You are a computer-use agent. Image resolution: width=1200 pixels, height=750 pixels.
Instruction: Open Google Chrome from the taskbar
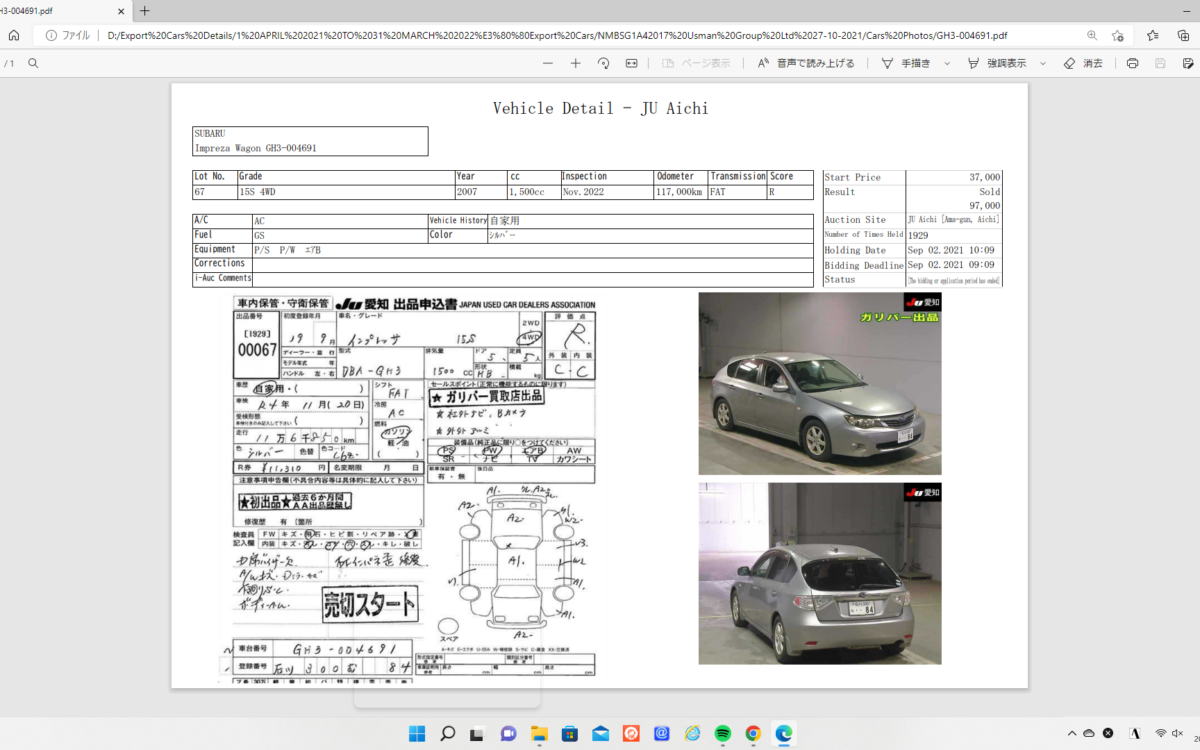point(753,733)
